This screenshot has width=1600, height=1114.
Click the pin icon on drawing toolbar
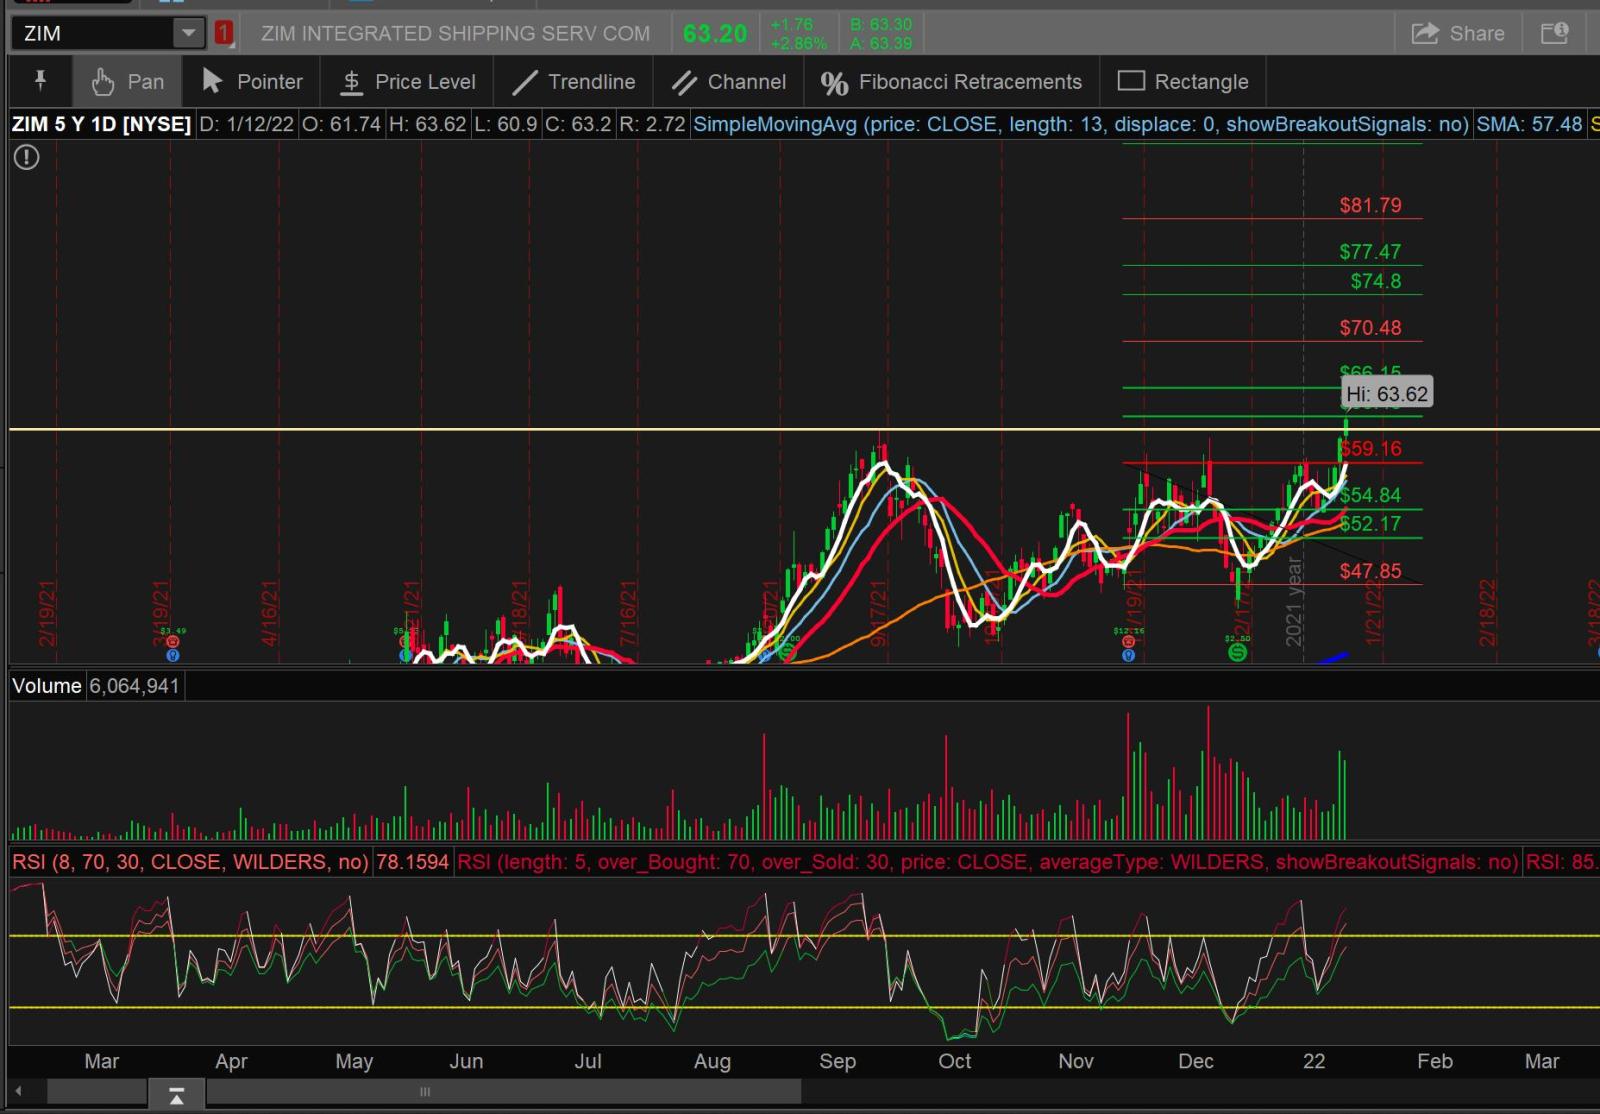coord(41,81)
